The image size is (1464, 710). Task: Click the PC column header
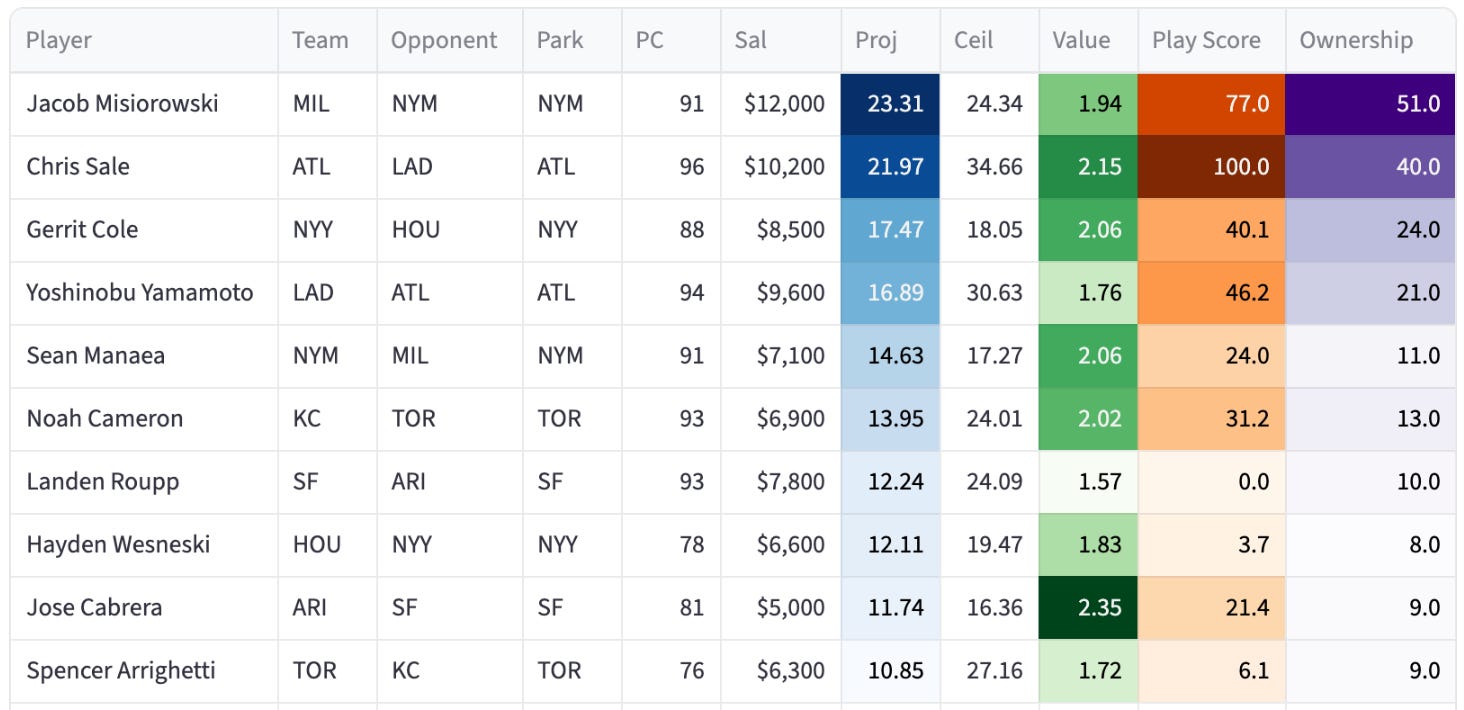671,41
